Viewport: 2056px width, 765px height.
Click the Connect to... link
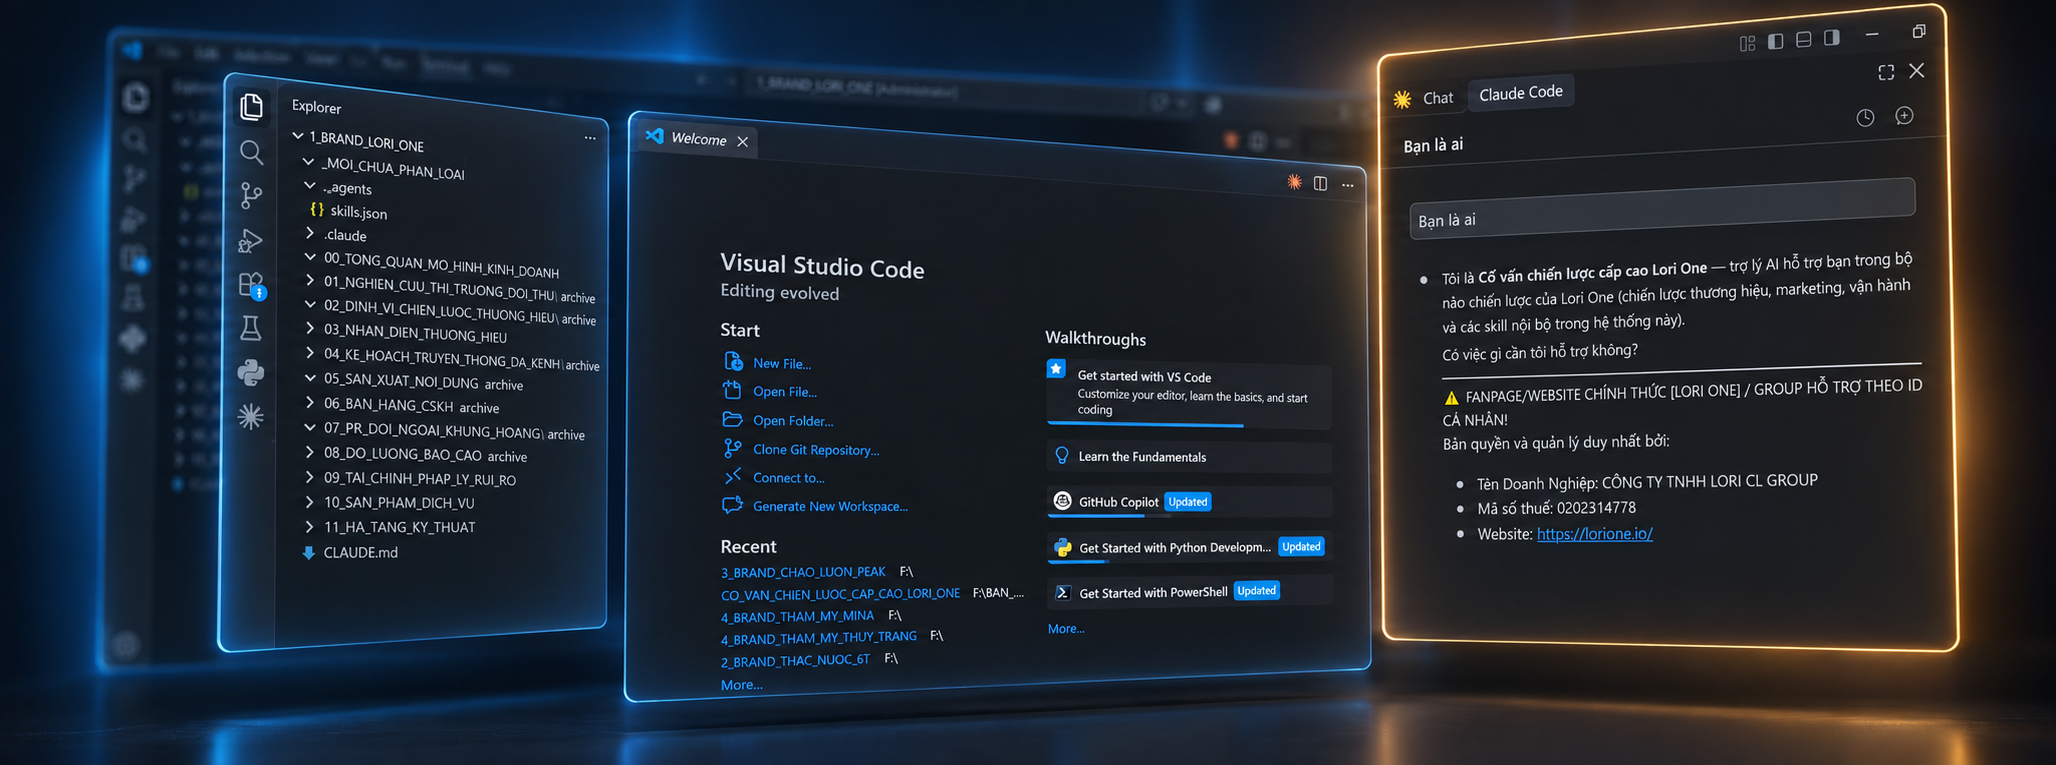[788, 478]
